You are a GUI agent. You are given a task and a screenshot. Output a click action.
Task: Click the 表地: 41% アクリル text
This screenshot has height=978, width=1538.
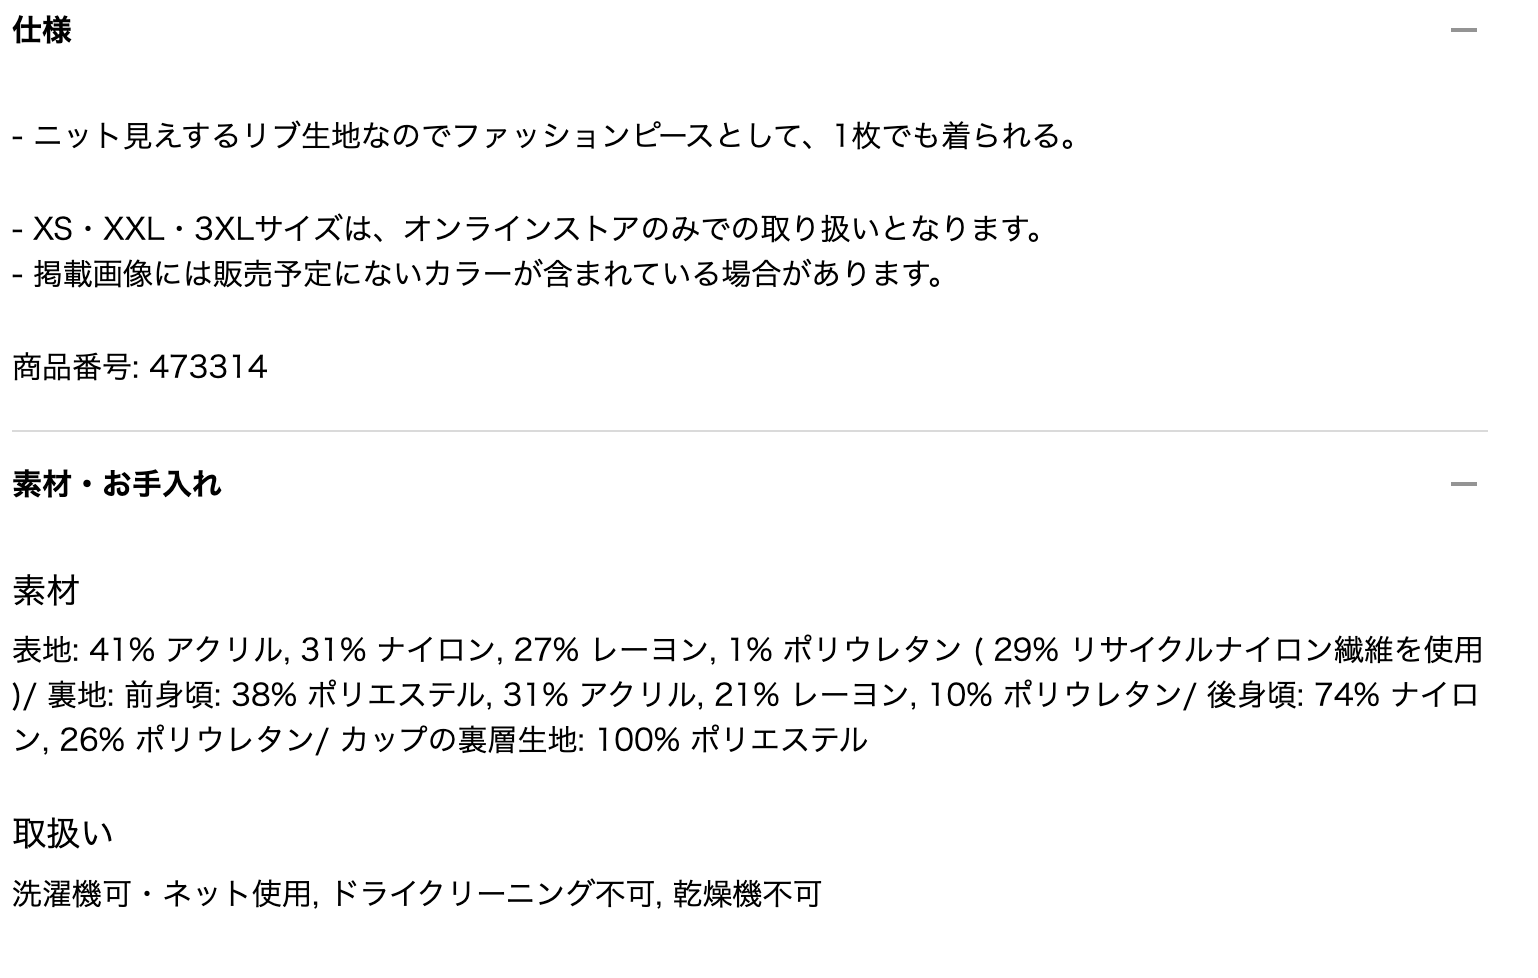148,650
